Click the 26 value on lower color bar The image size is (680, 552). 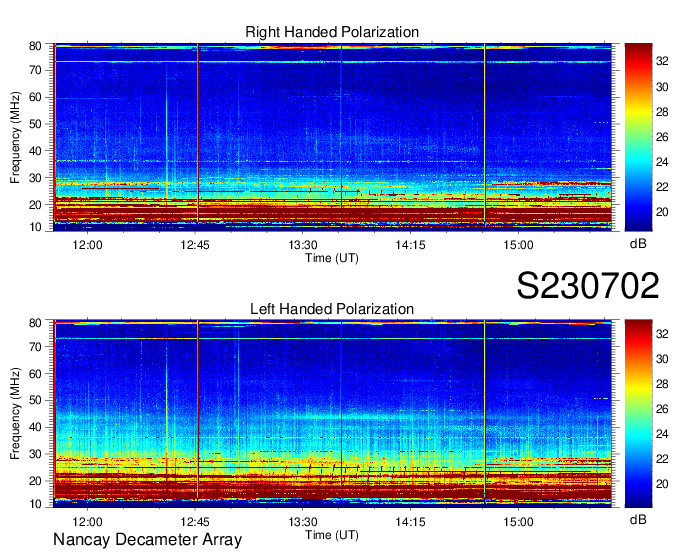(x=662, y=408)
